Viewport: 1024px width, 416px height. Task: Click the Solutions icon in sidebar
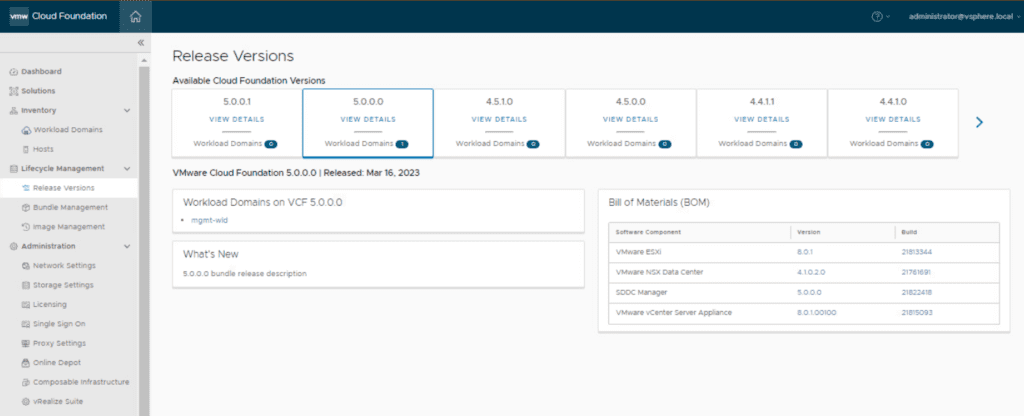14,91
